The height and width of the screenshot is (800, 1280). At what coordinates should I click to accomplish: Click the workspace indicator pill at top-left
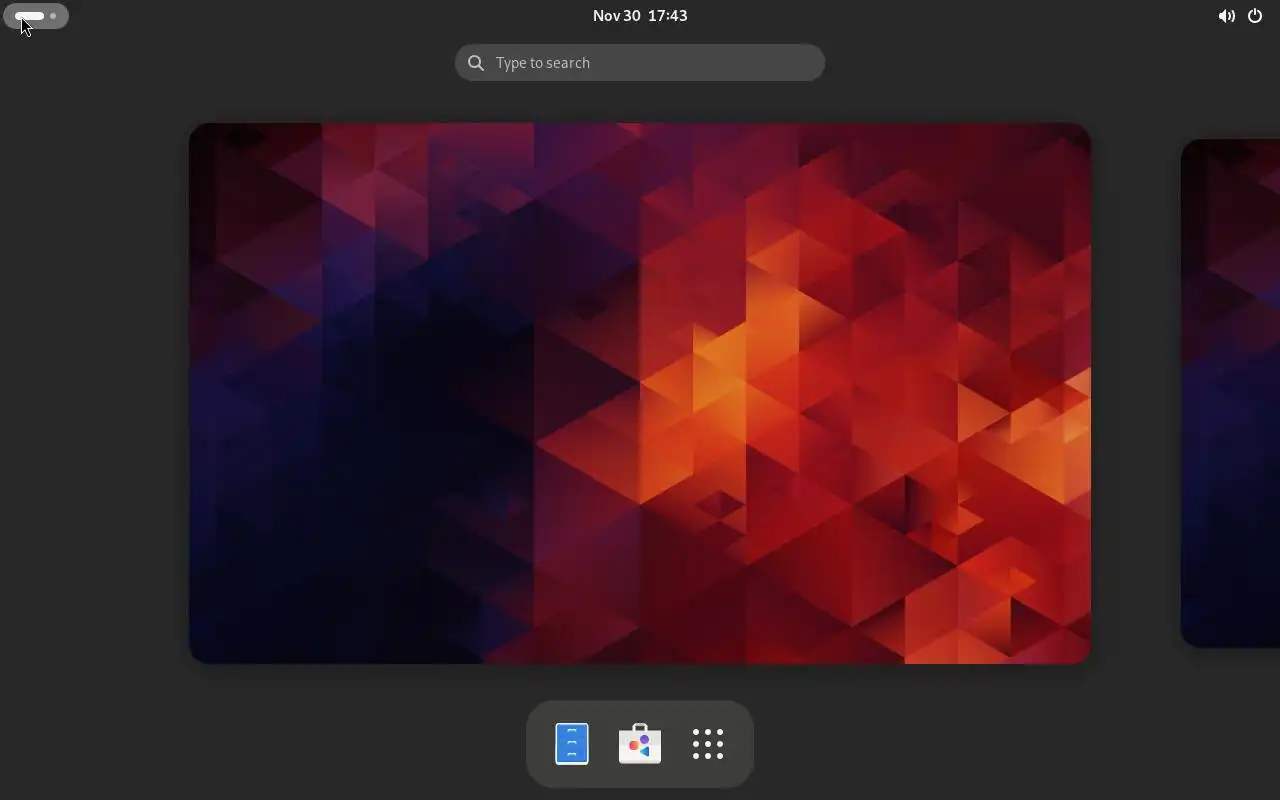click(x=36, y=16)
